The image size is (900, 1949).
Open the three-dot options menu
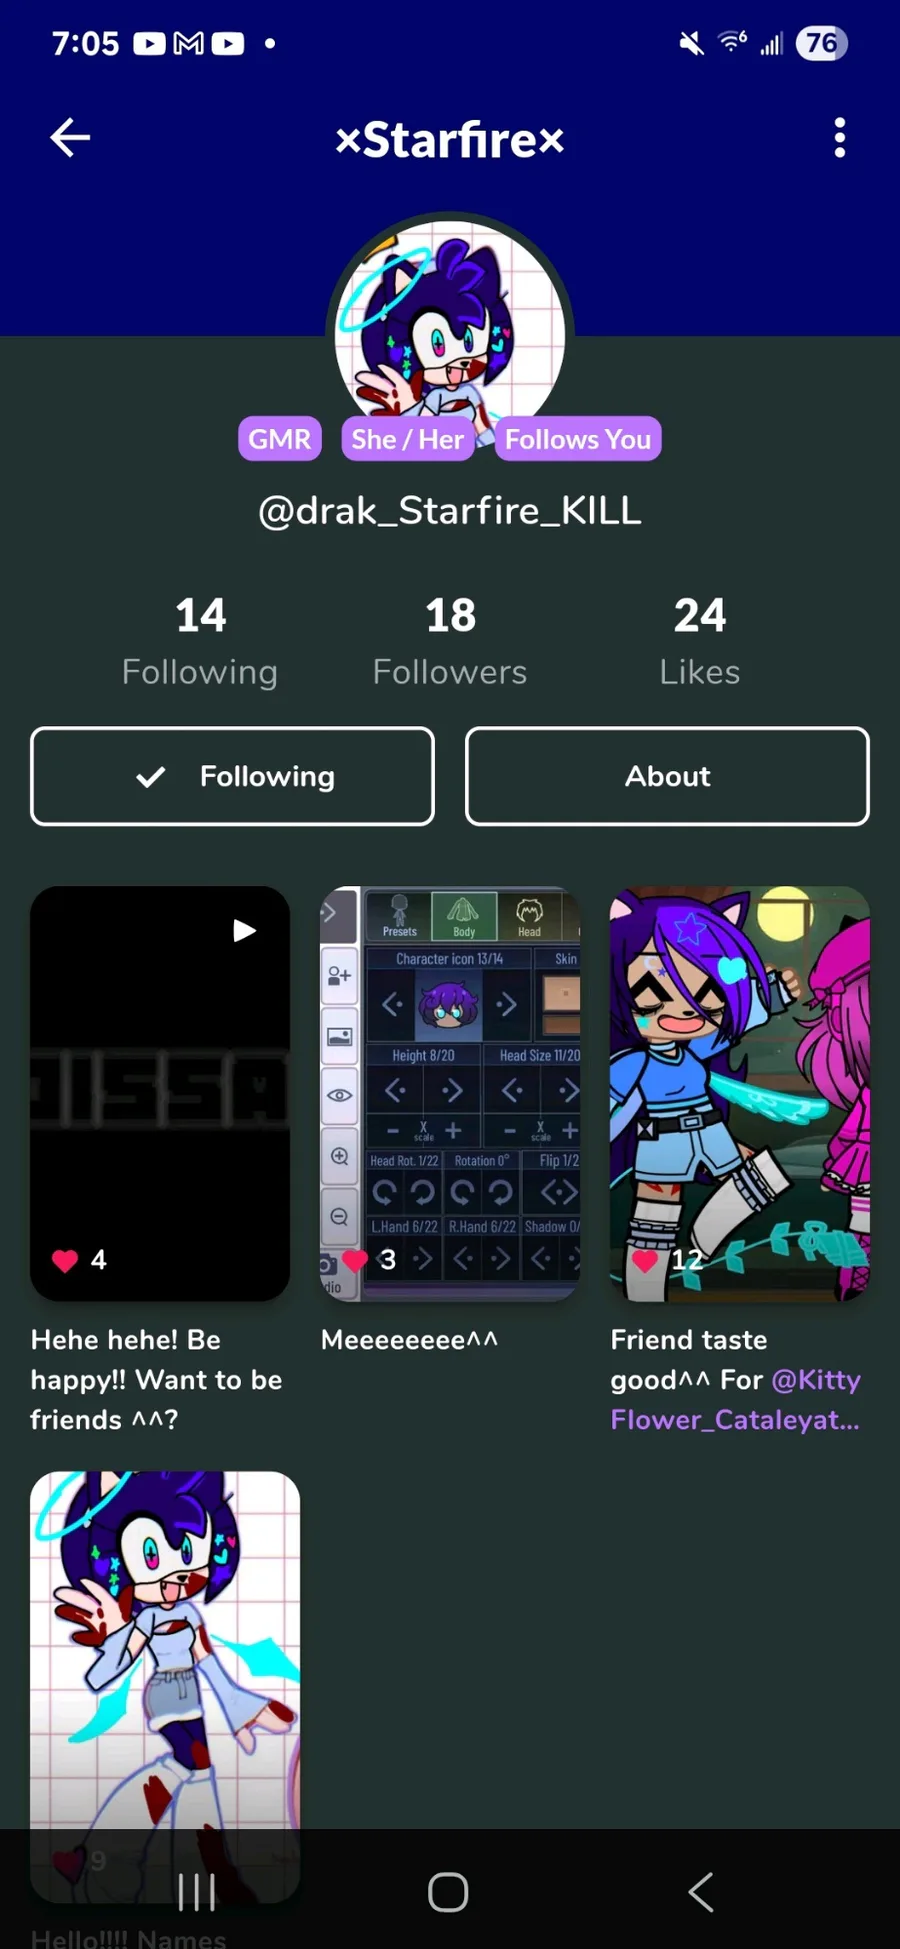(x=840, y=138)
